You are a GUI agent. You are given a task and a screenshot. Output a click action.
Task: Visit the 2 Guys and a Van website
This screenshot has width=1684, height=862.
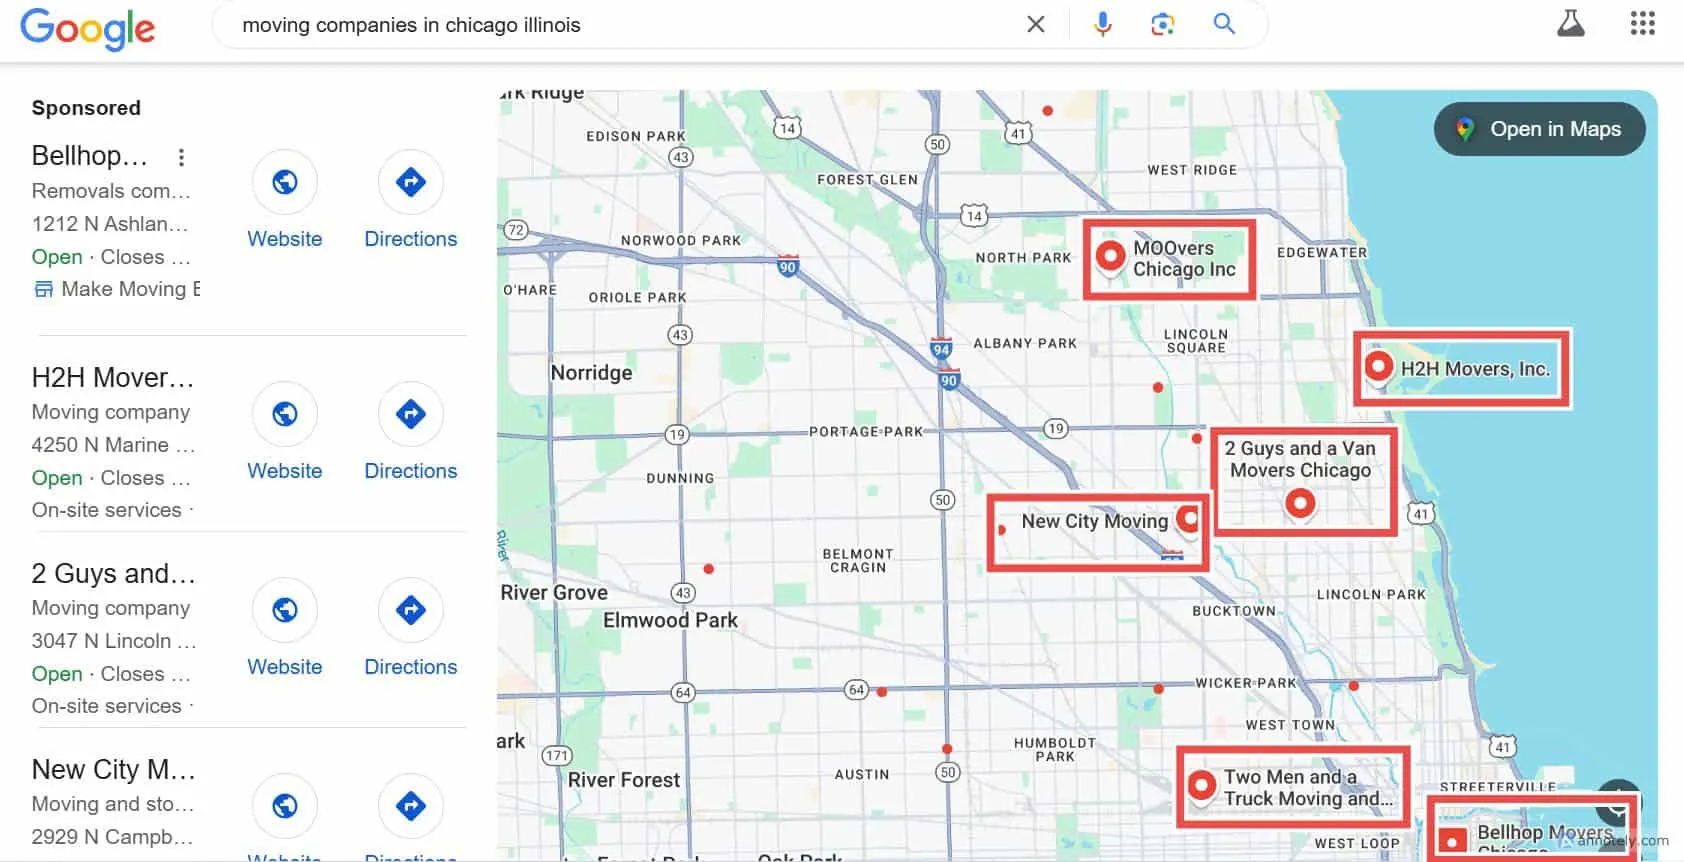(x=285, y=610)
